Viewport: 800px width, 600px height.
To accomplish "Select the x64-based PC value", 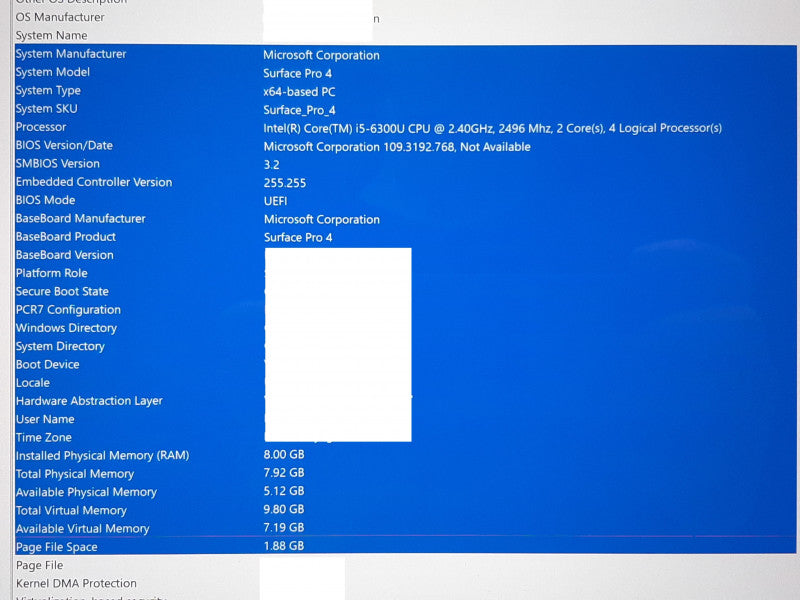I will (299, 92).
